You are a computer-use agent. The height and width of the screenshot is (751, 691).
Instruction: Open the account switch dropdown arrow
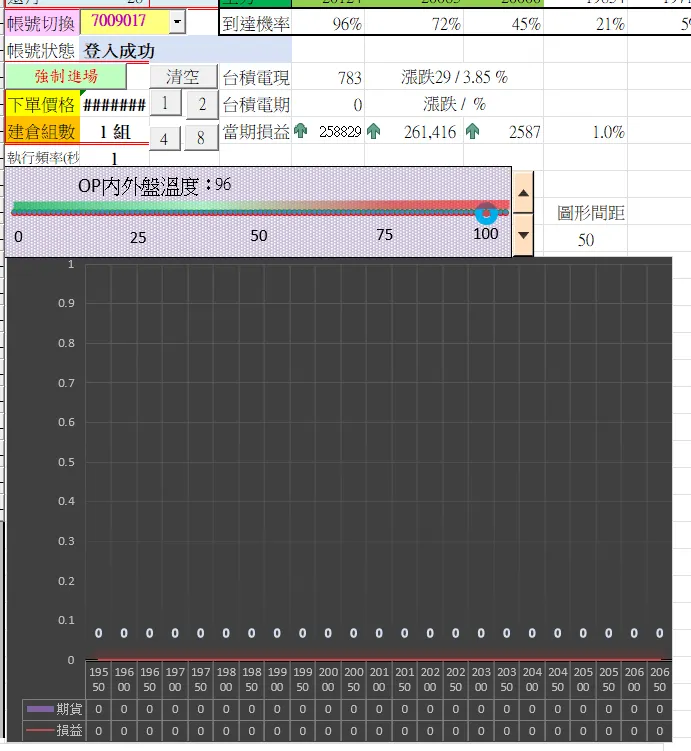[x=177, y=22]
